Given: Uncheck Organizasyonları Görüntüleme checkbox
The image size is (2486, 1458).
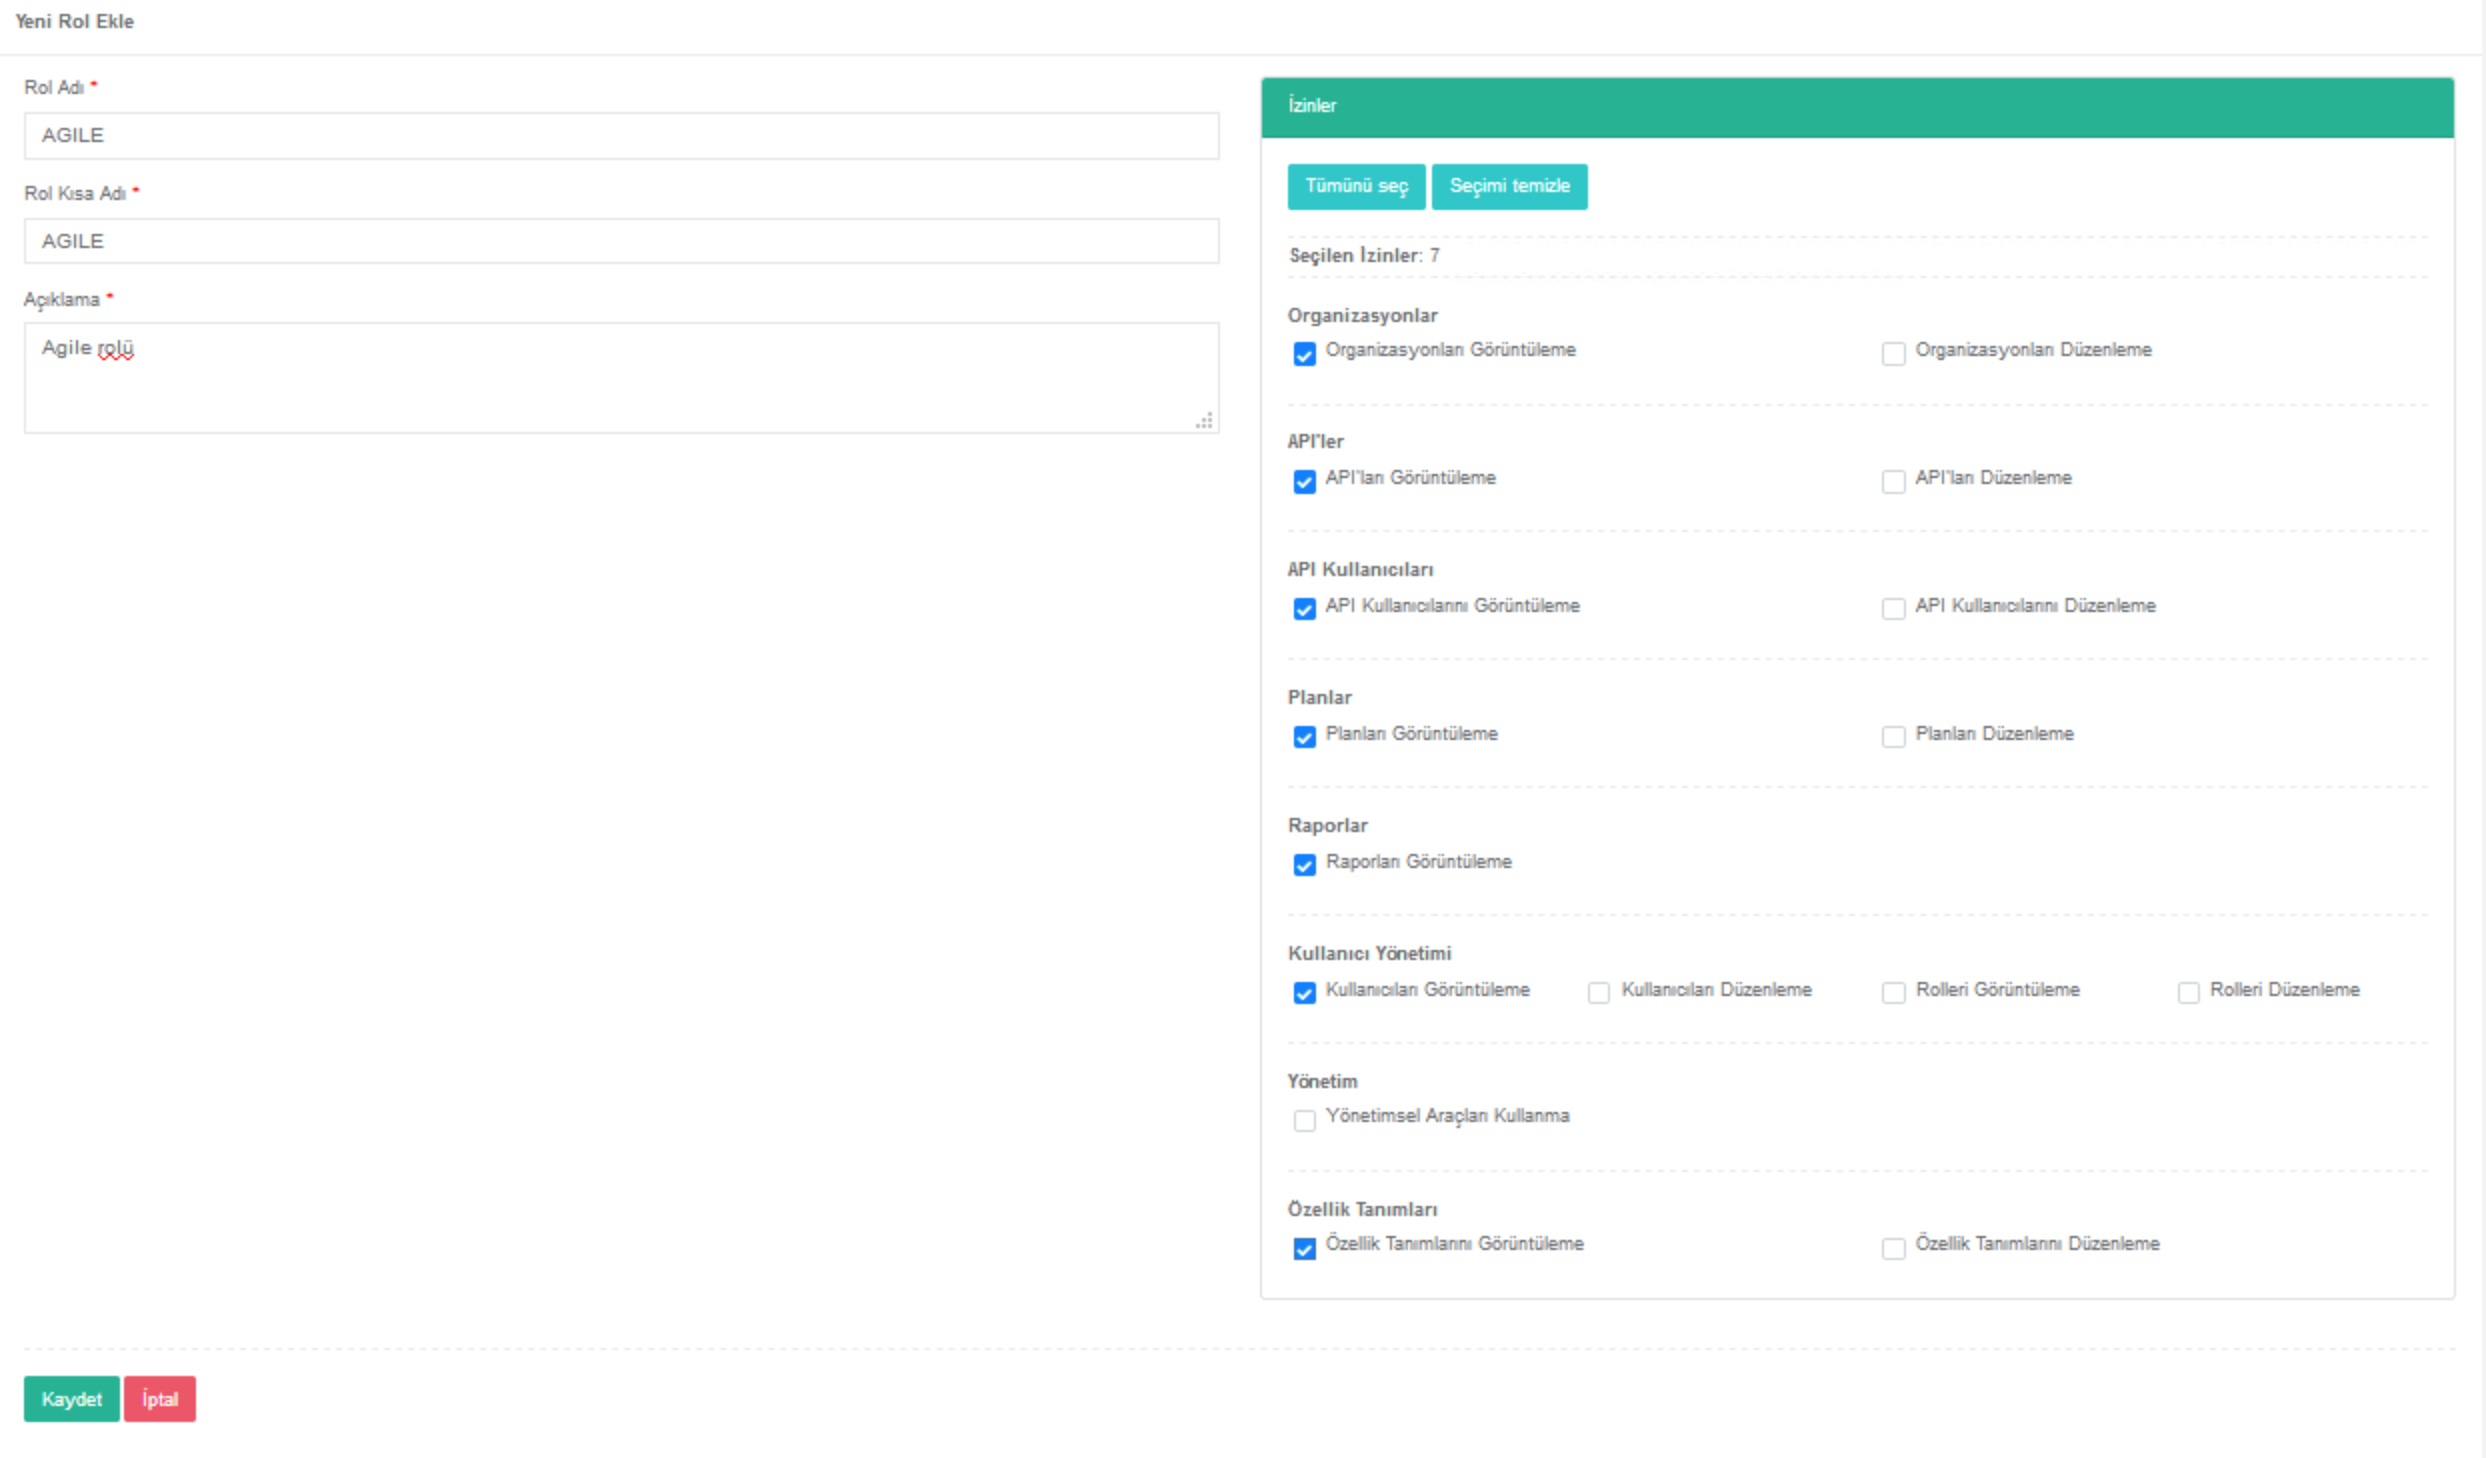Looking at the screenshot, I should click(x=1304, y=354).
